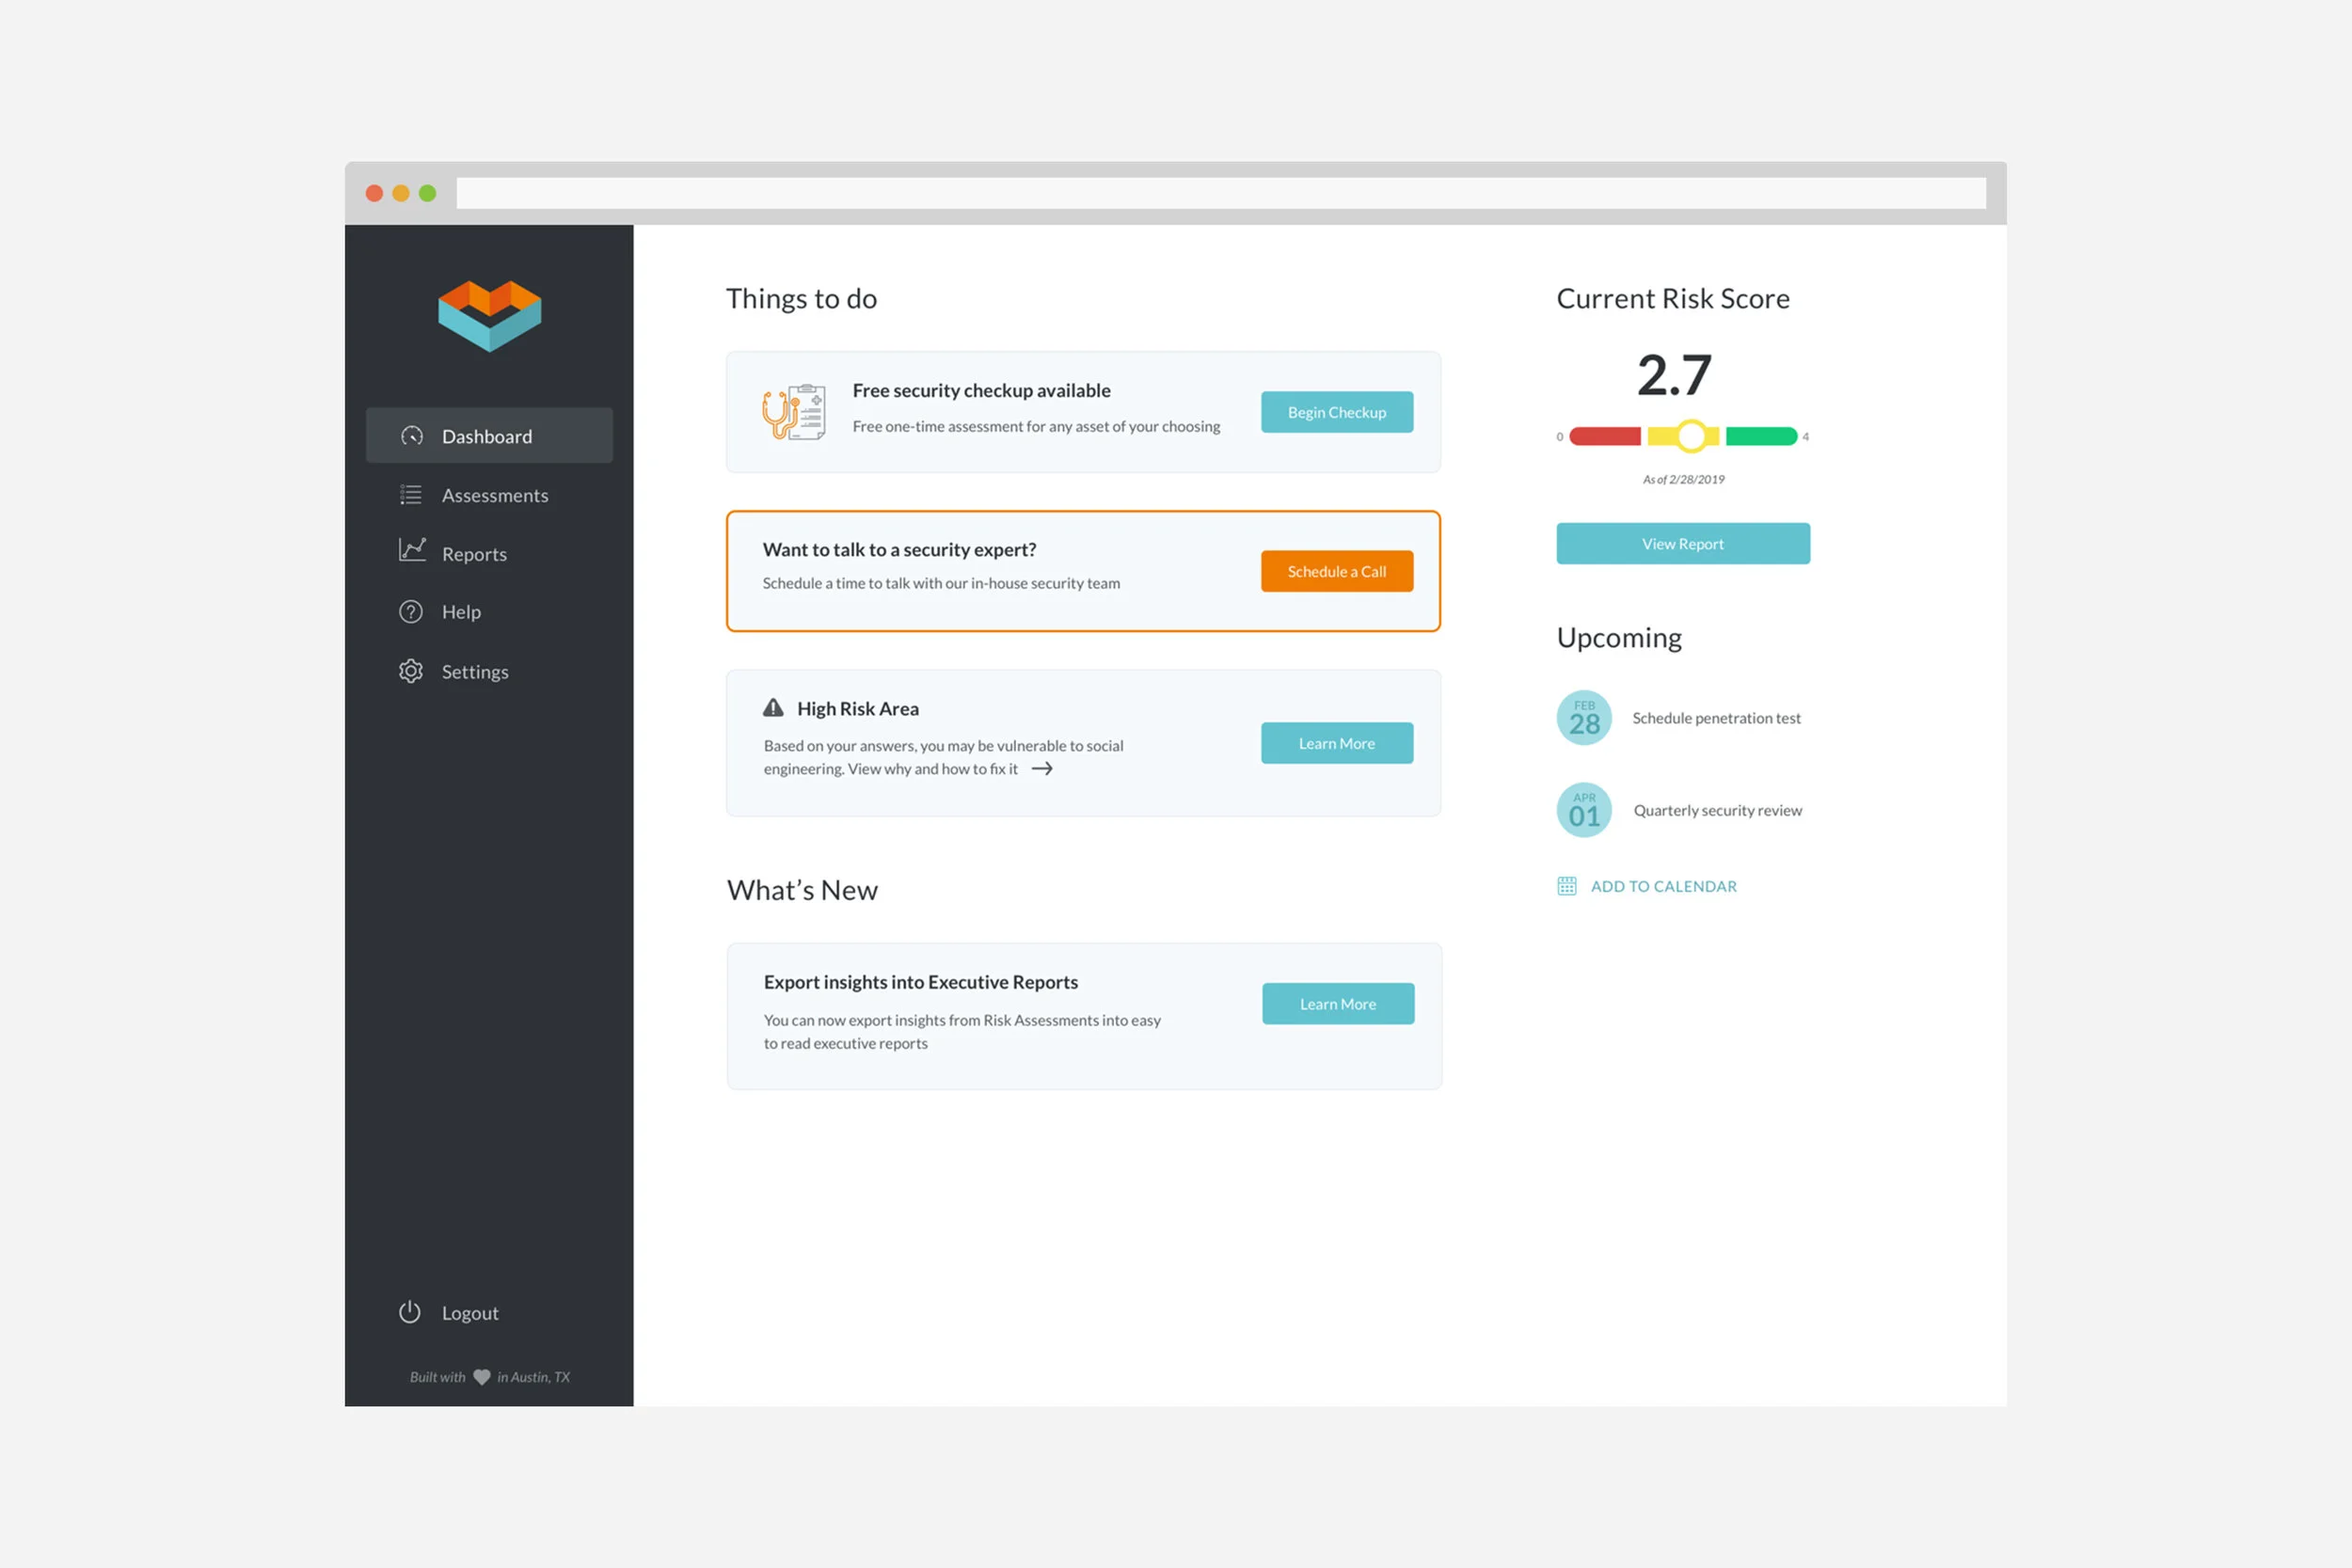Click the red segment of risk bar
This screenshot has height=1568, width=2352.
tap(1605, 436)
